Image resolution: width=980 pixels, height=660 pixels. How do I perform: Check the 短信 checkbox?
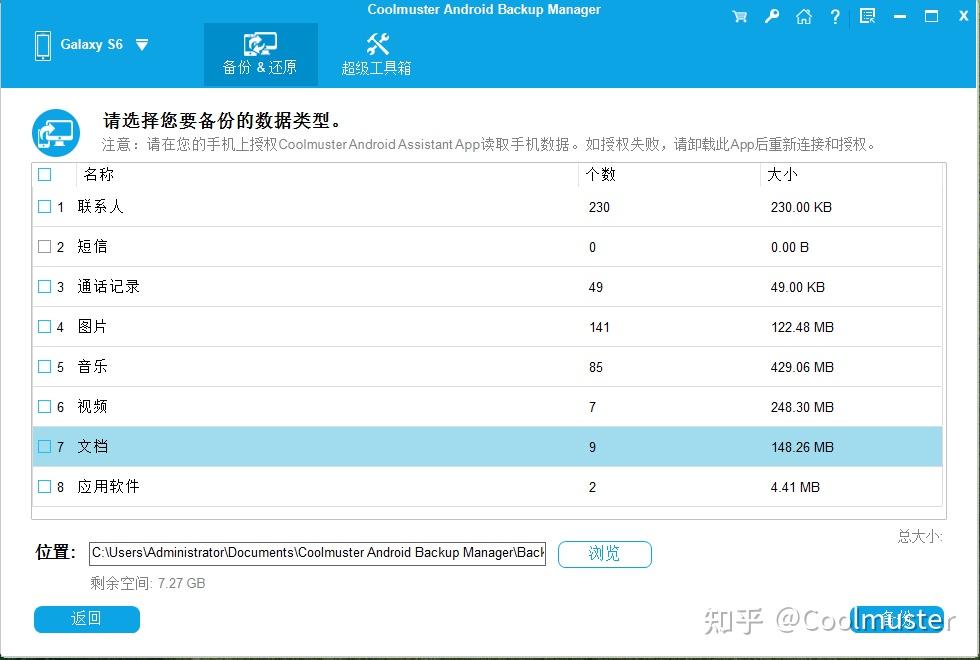[x=44, y=246]
